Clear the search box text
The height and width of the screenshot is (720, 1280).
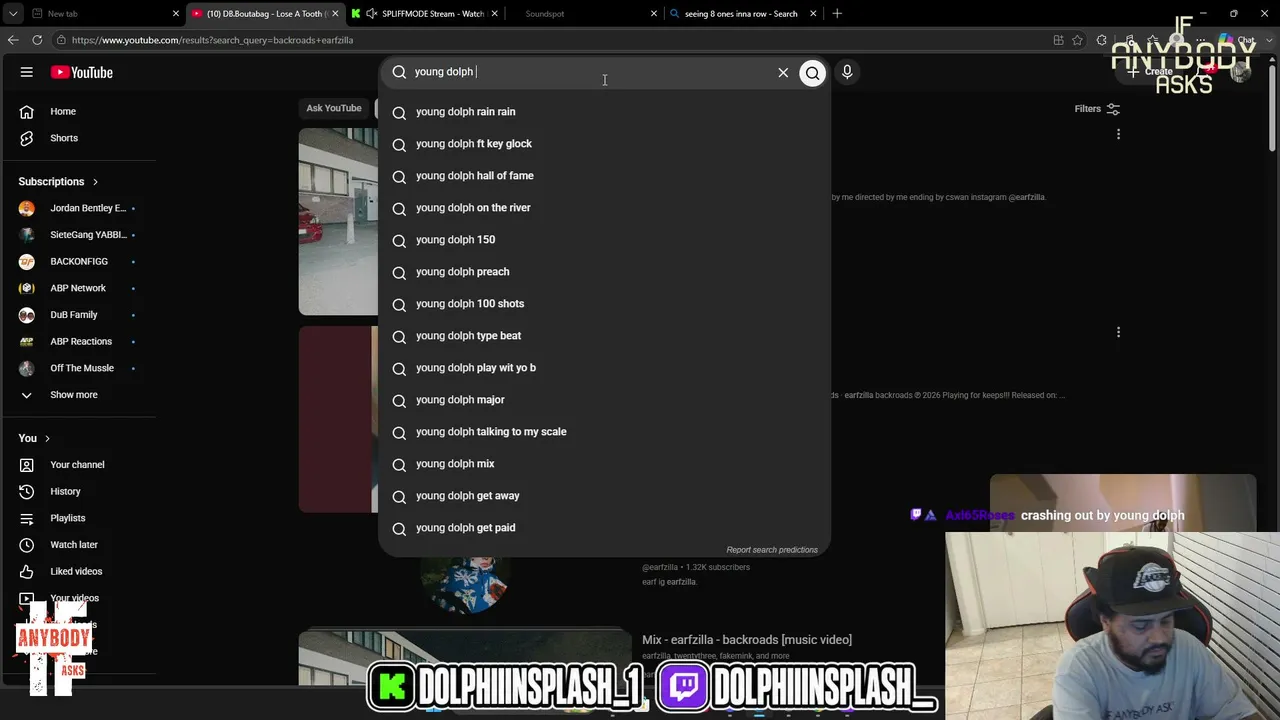coord(783,72)
